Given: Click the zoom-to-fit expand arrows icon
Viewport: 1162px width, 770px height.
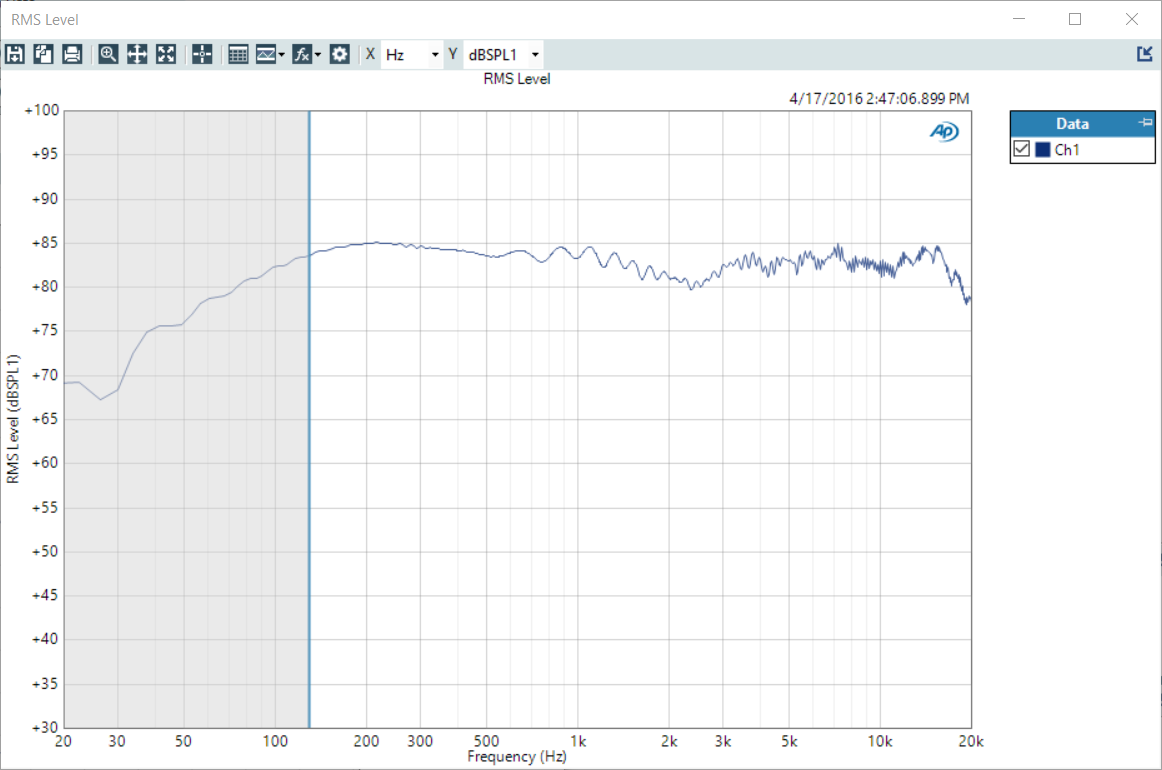Looking at the screenshot, I should click(x=166, y=54).
